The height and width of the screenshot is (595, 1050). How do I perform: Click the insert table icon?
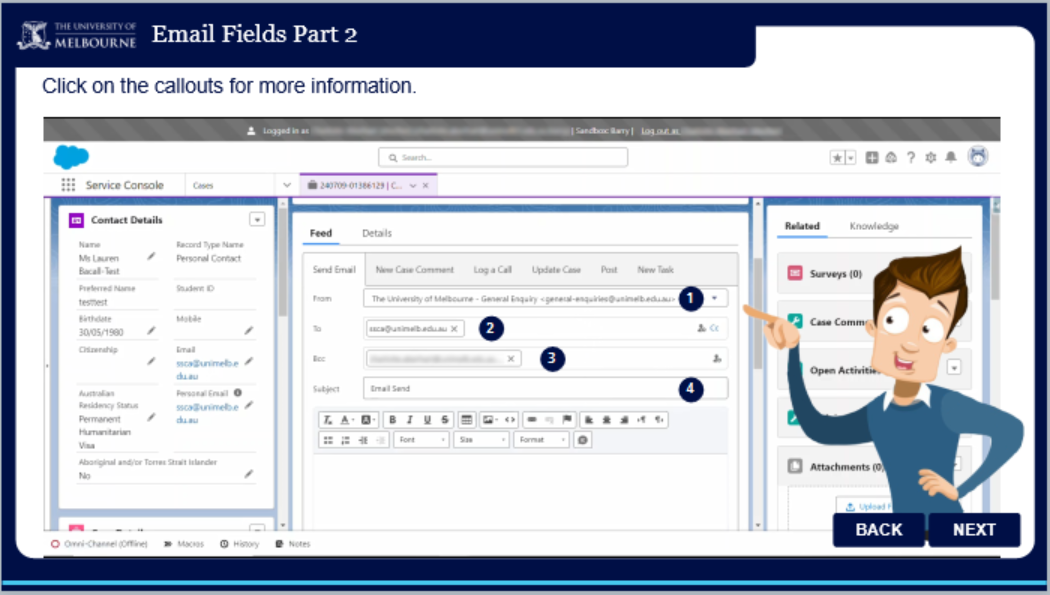click(466, 420)
